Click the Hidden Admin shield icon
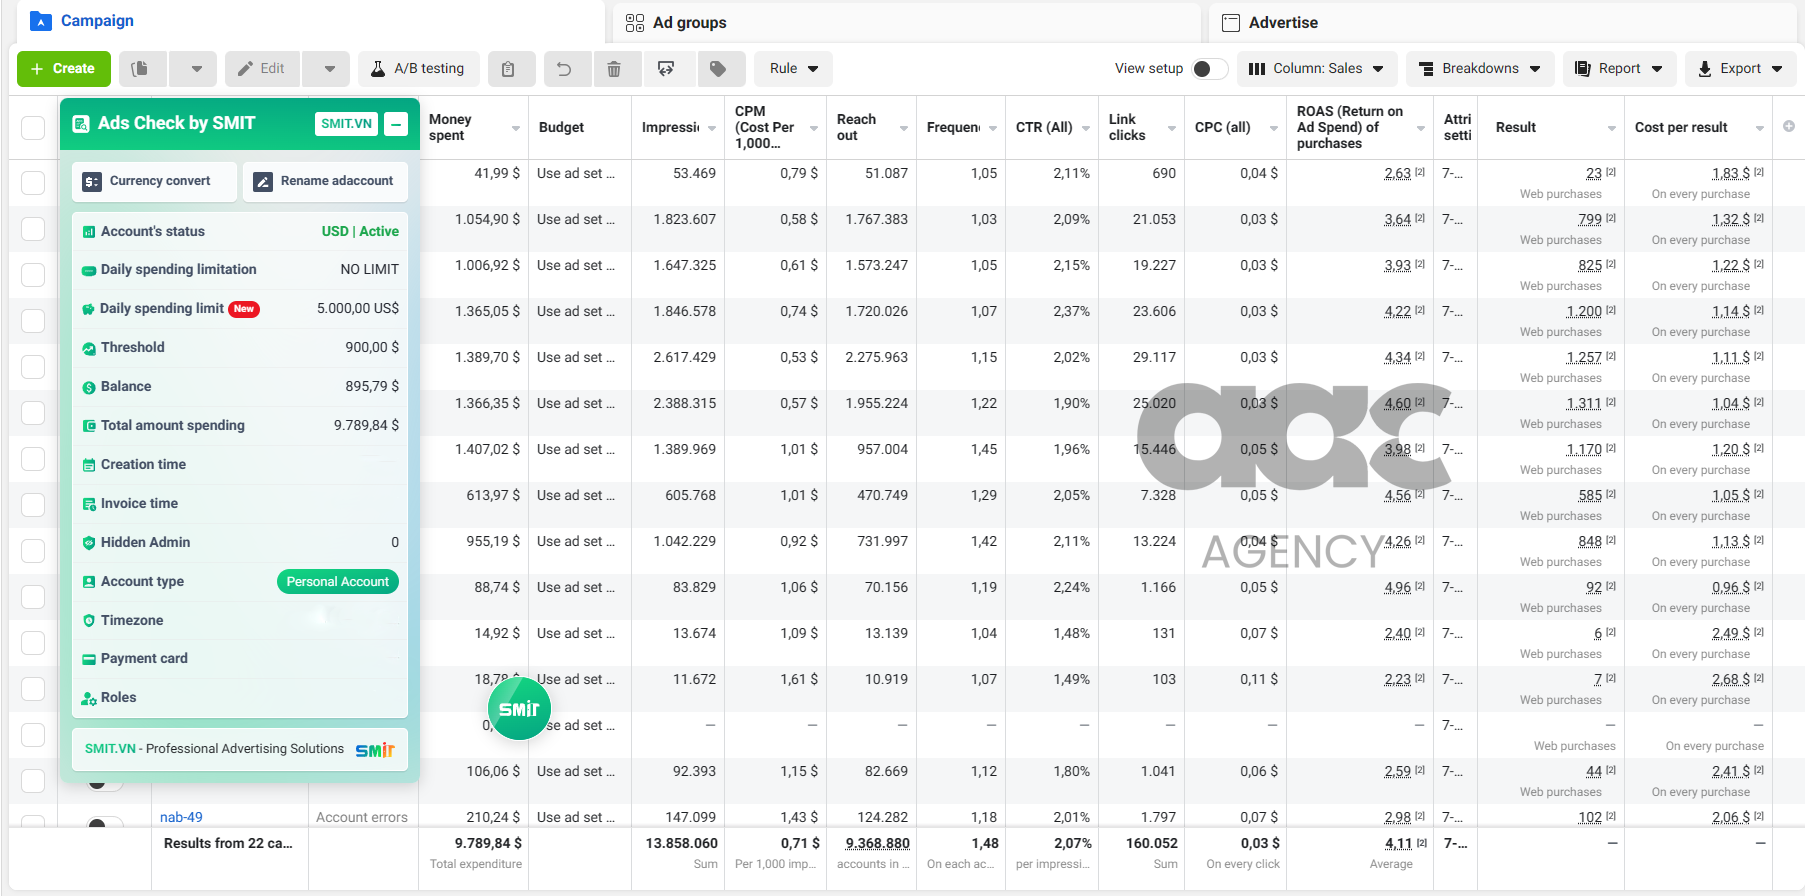1805x896 pixels. (89, 543)
